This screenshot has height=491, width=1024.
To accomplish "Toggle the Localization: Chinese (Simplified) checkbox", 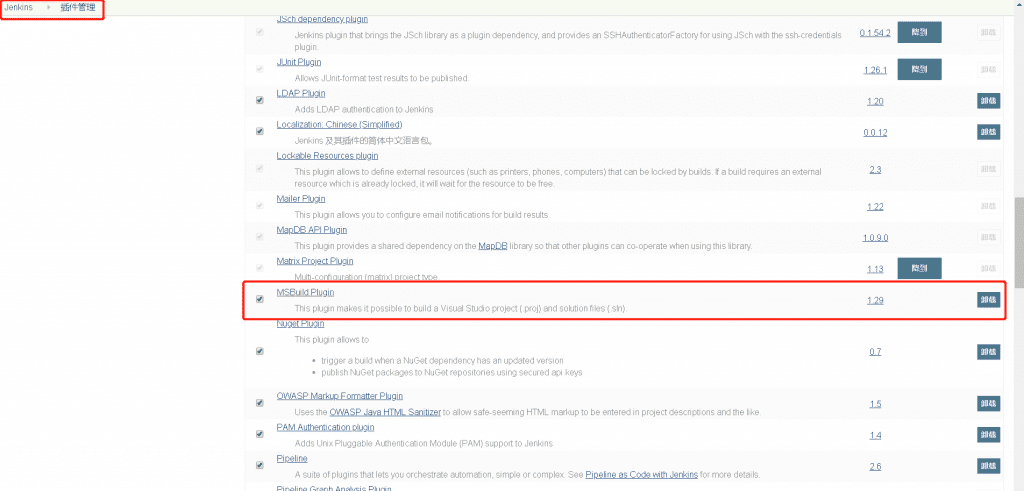I will [260, 131].
